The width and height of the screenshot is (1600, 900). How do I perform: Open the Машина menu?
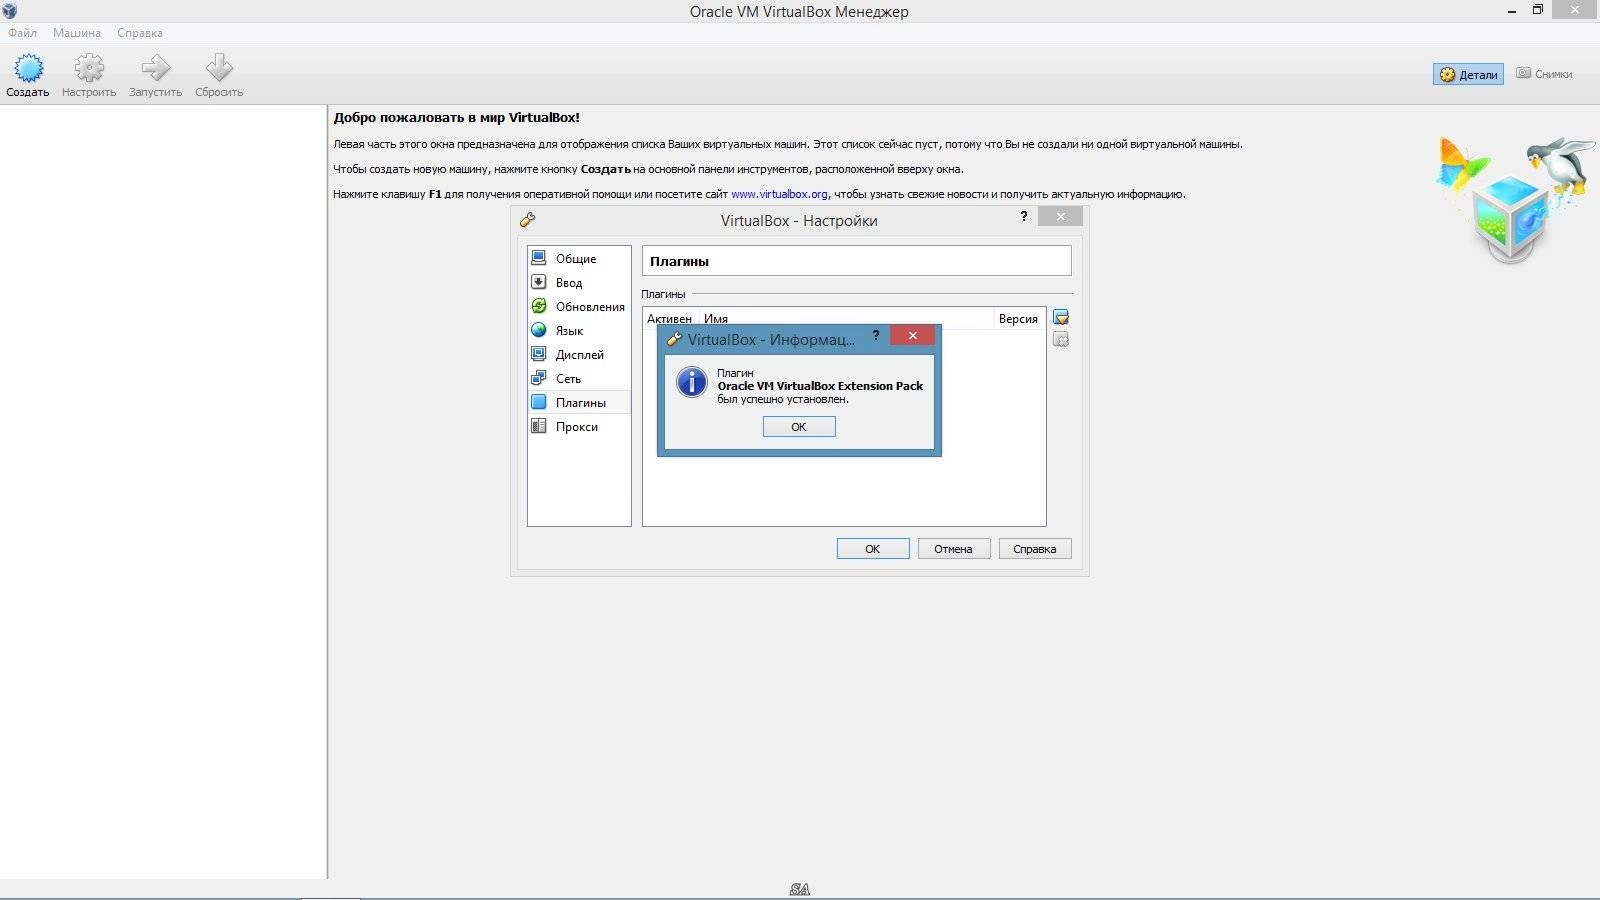[77, 33]
